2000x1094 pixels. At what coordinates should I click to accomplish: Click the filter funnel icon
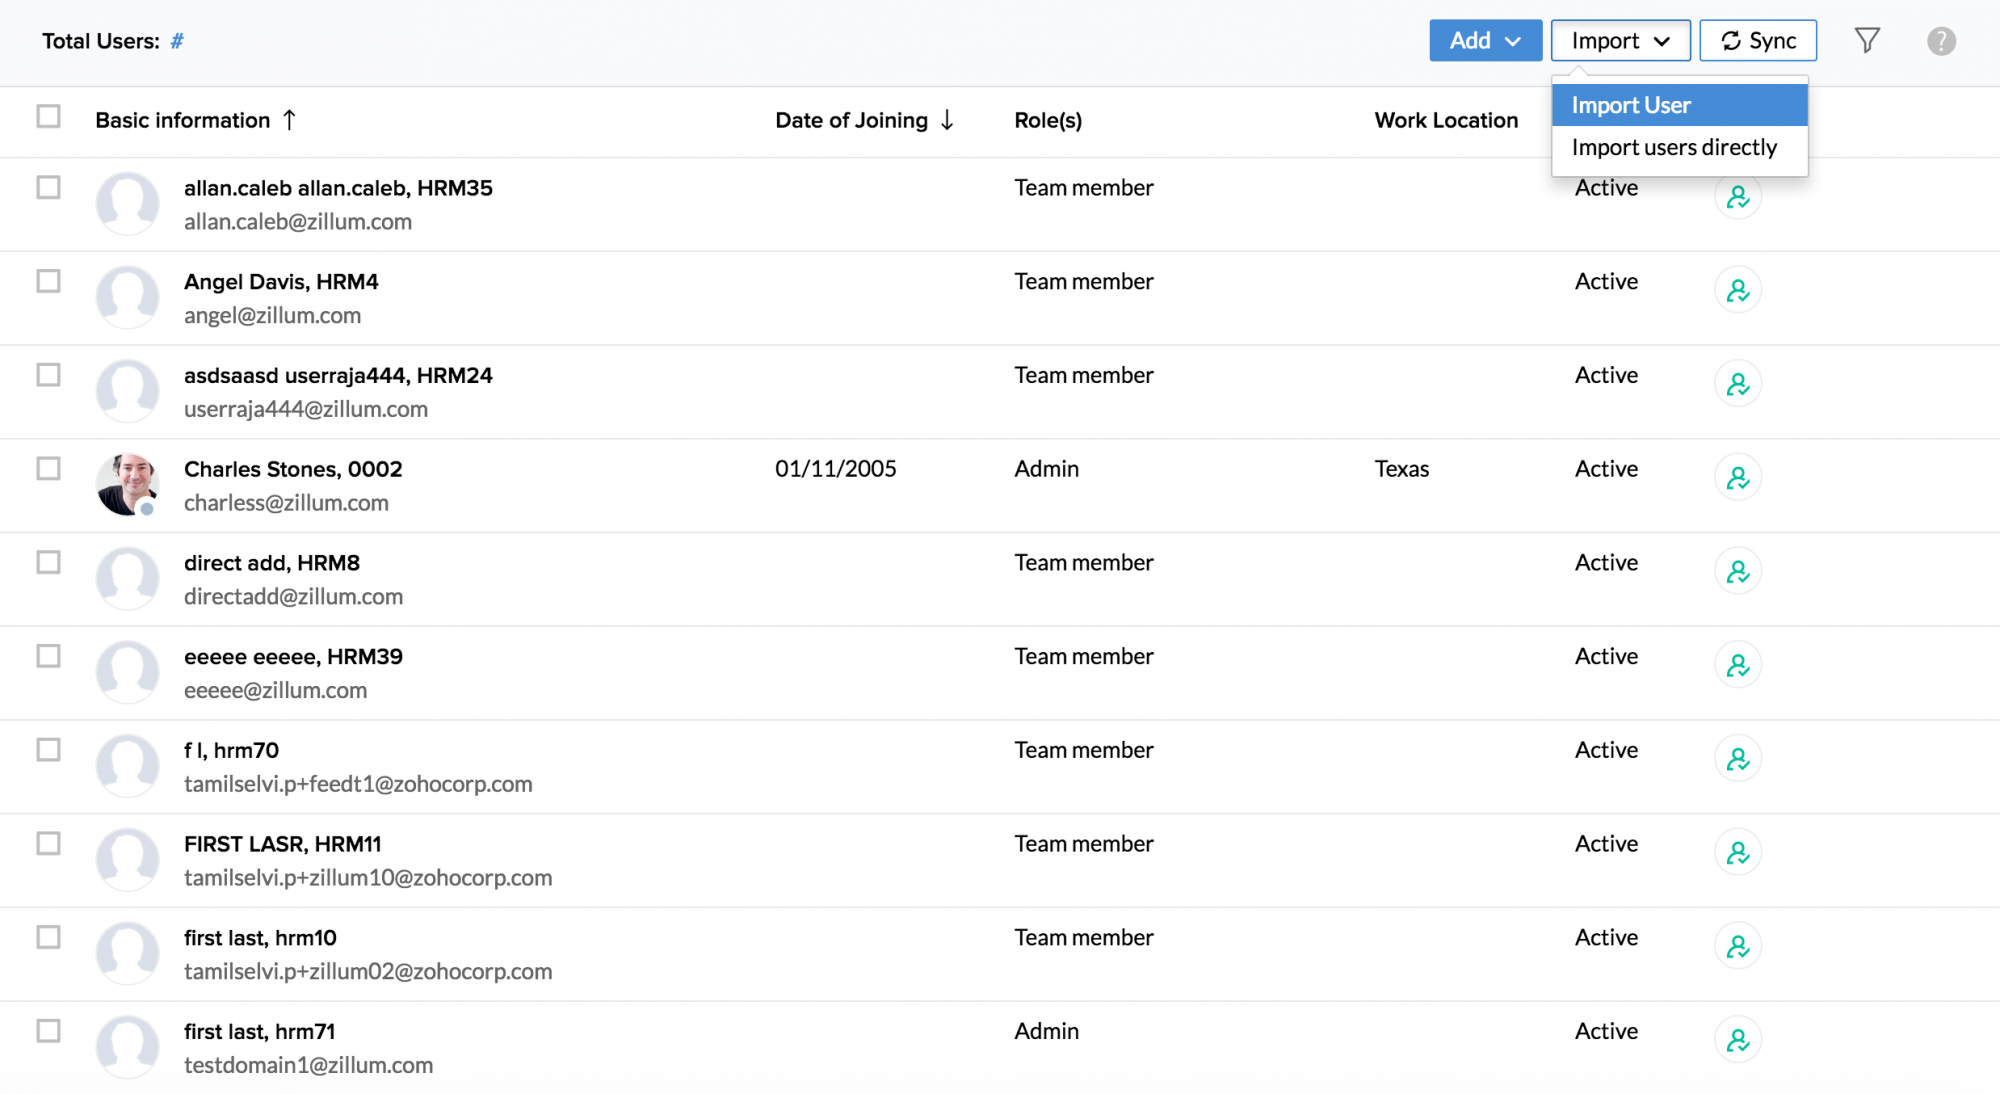pyautogui.click(x=1866, y=41)
